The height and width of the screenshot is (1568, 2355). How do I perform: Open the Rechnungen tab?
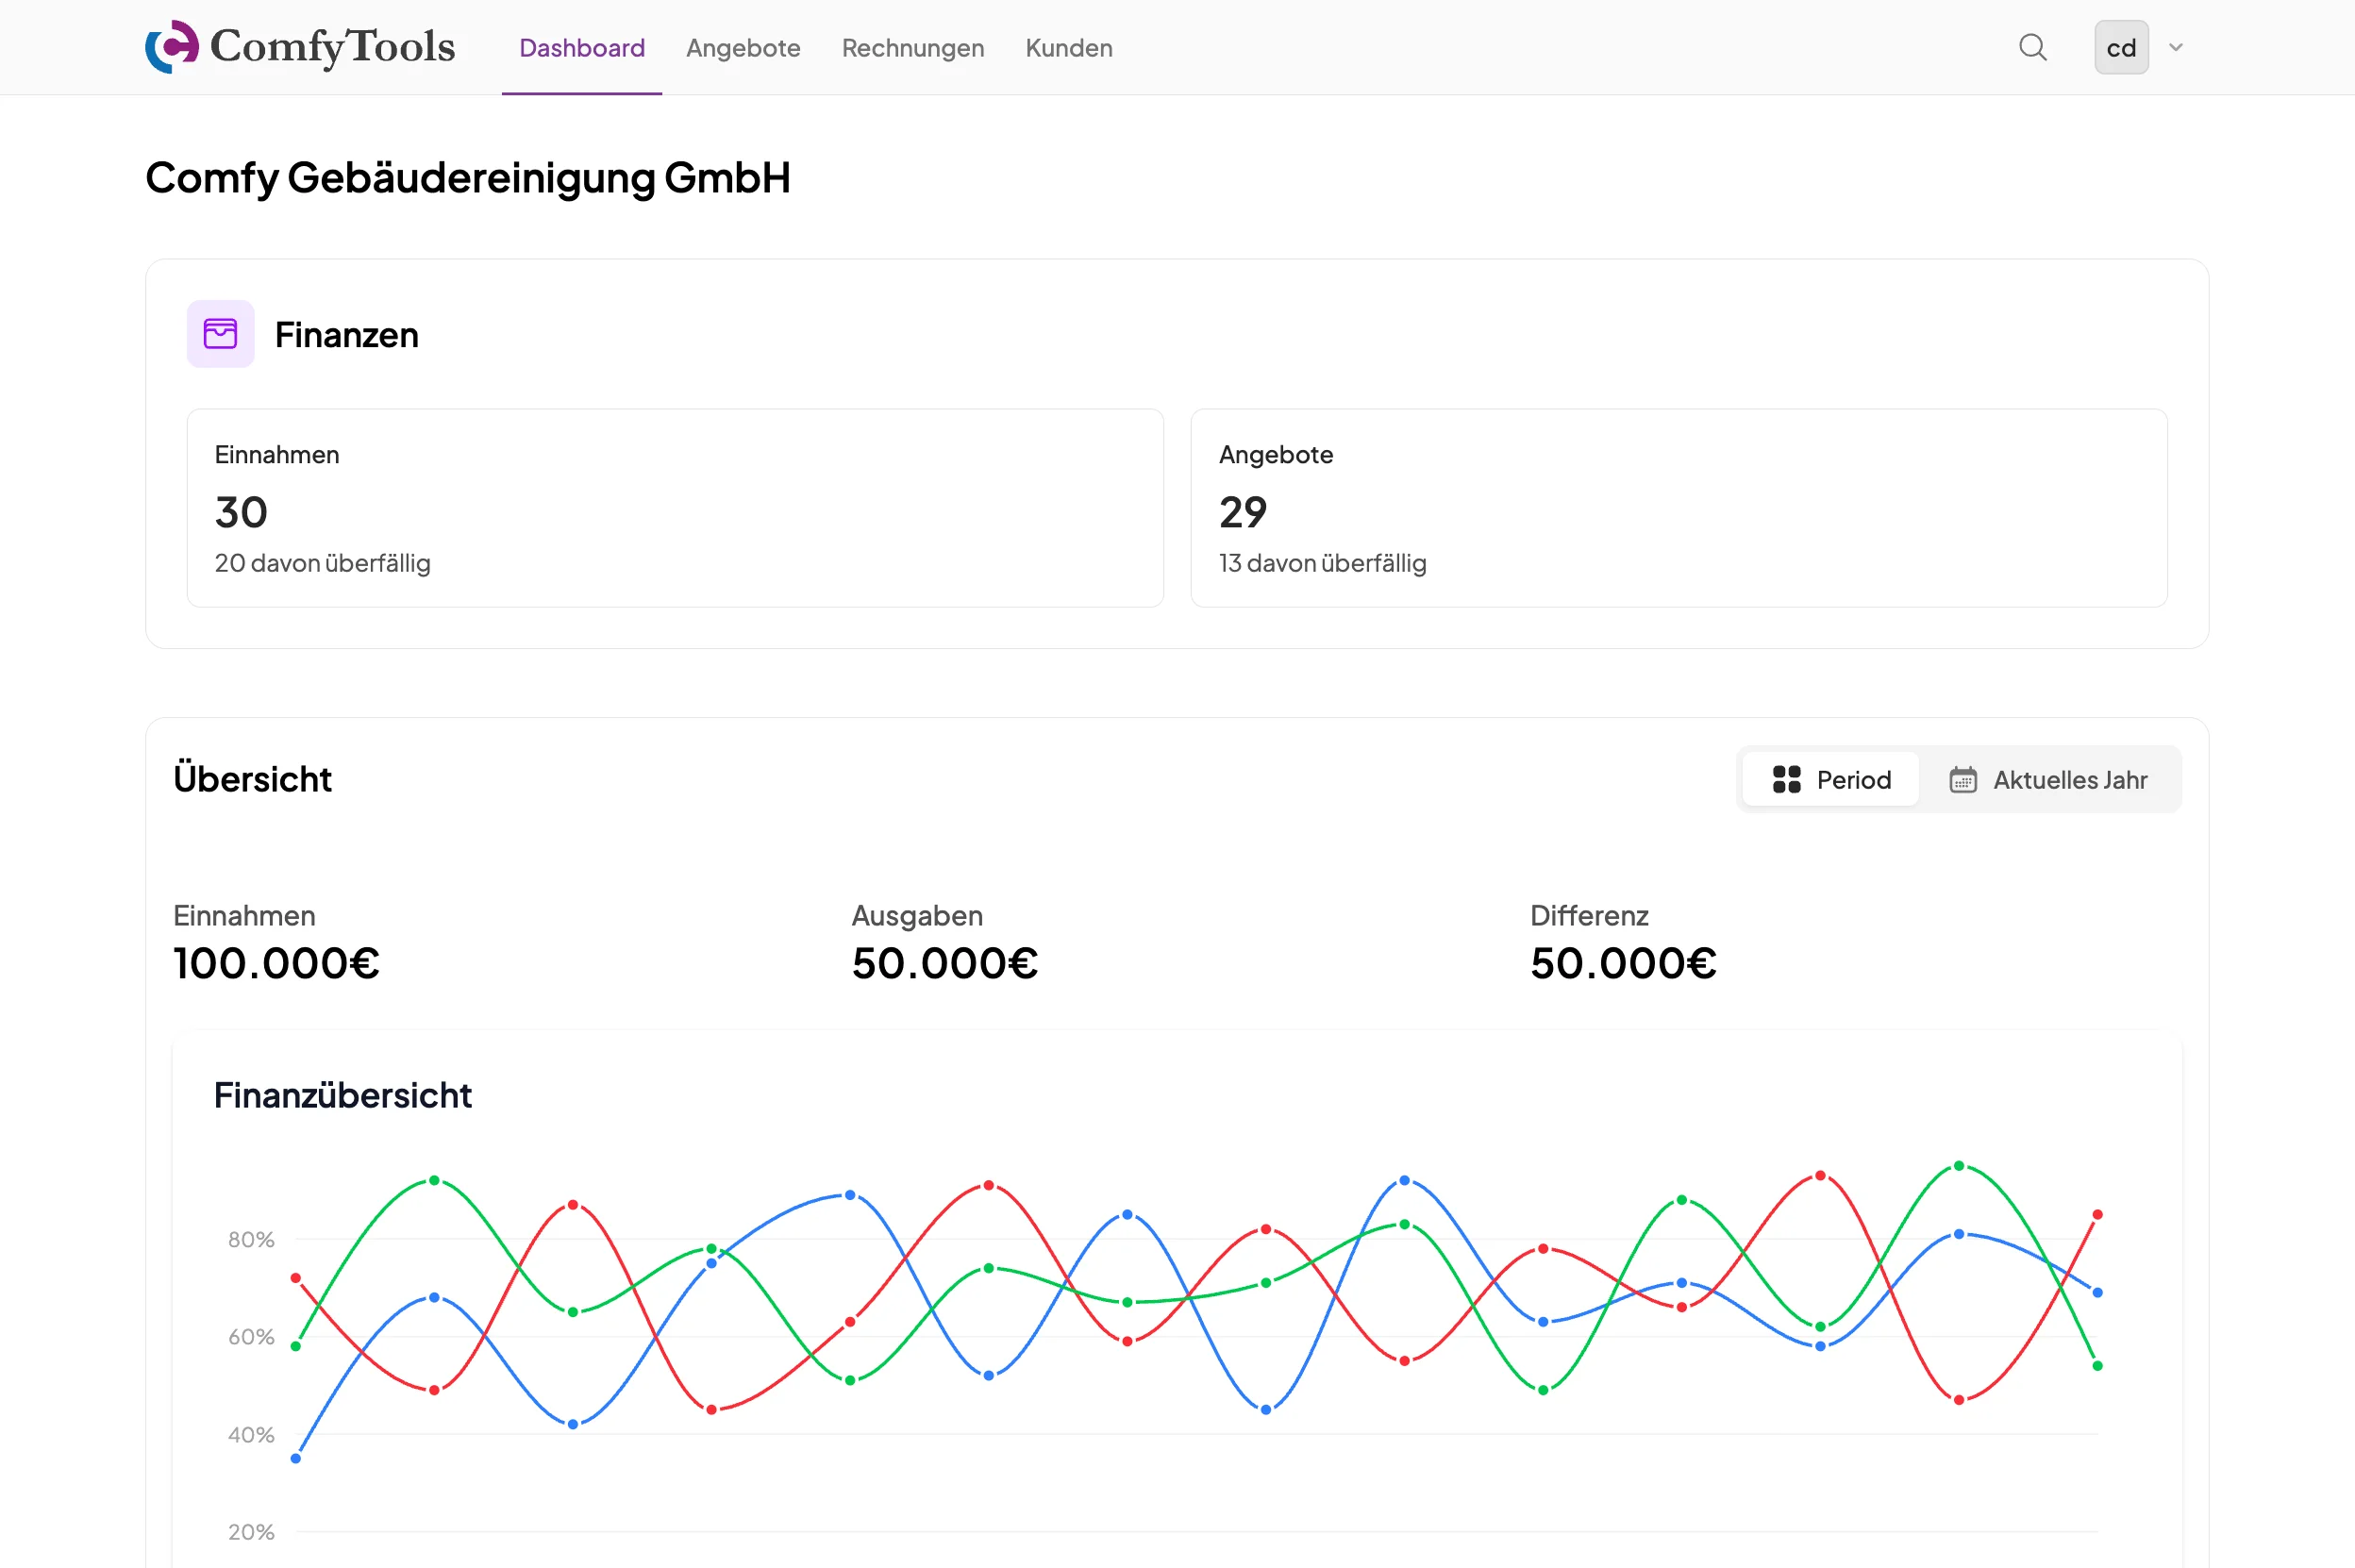click(x=912, y=48)
